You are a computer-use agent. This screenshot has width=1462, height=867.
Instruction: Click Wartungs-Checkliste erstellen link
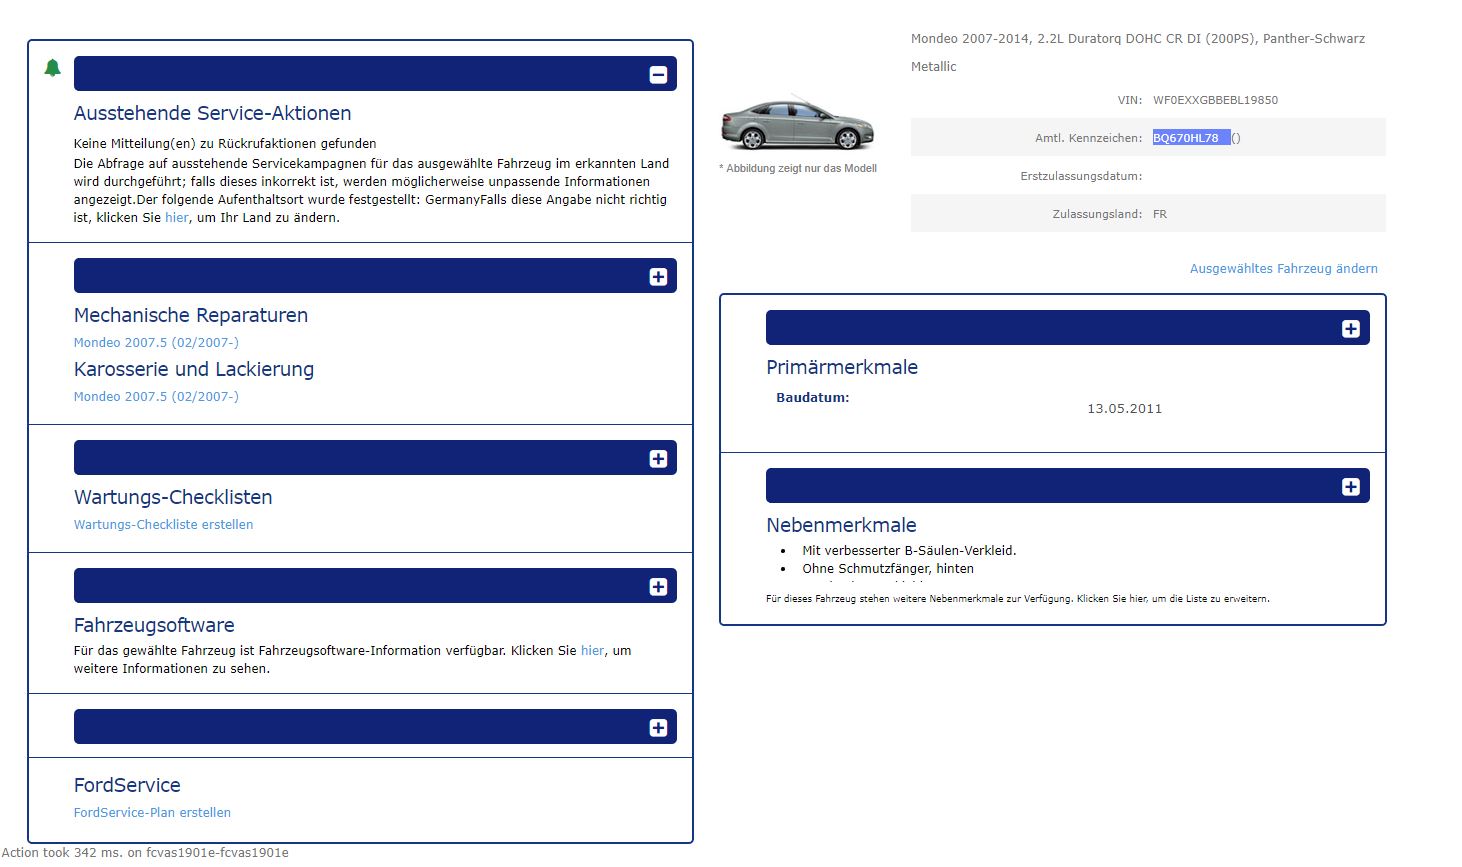[x=163, y=525]
